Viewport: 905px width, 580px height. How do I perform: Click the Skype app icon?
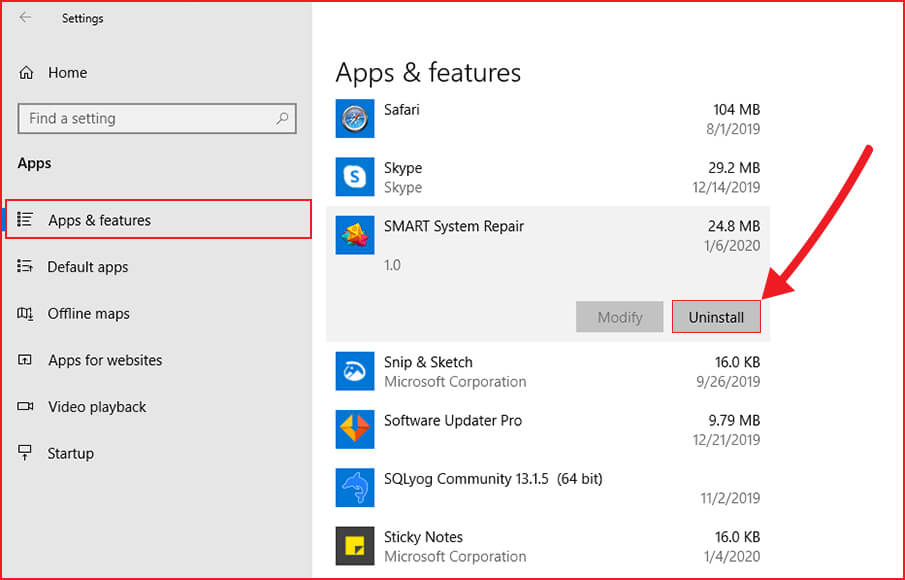coord(355,177)
